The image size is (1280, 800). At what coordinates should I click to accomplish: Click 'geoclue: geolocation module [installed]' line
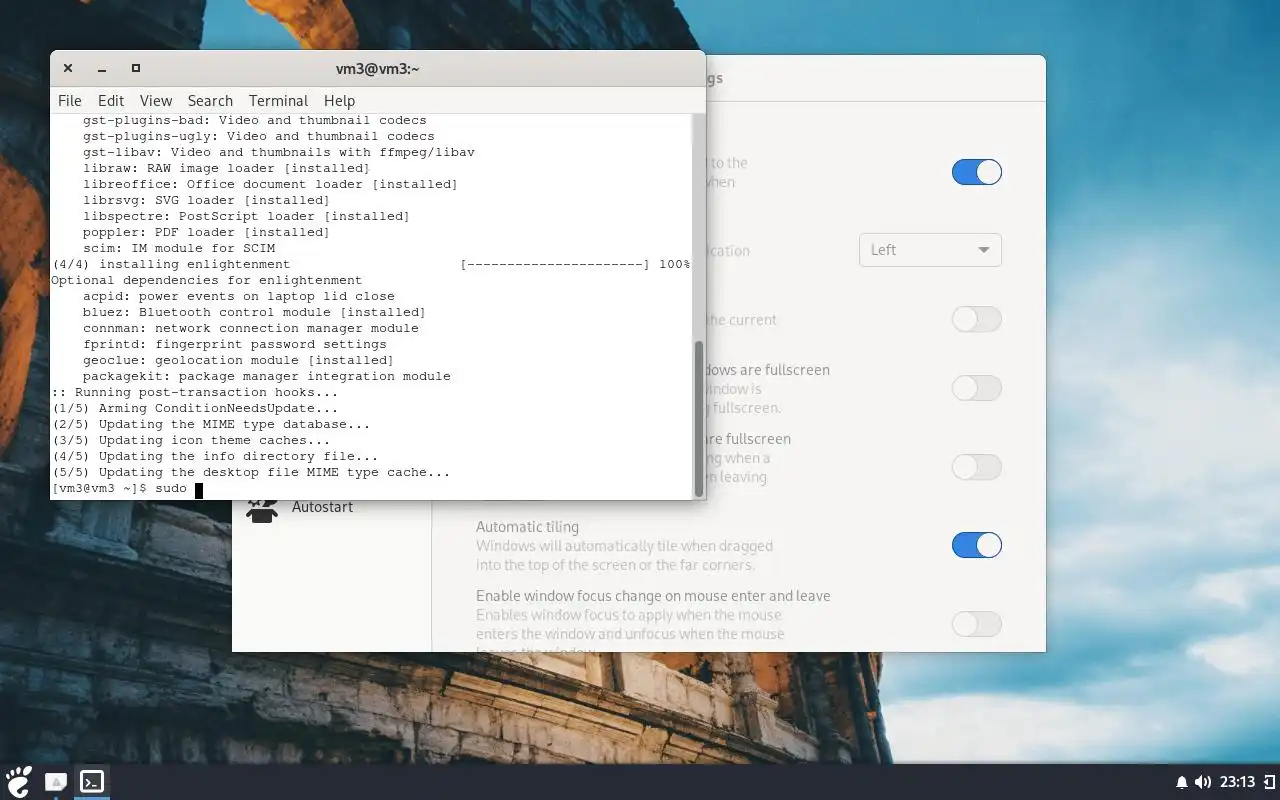[239, 360]
